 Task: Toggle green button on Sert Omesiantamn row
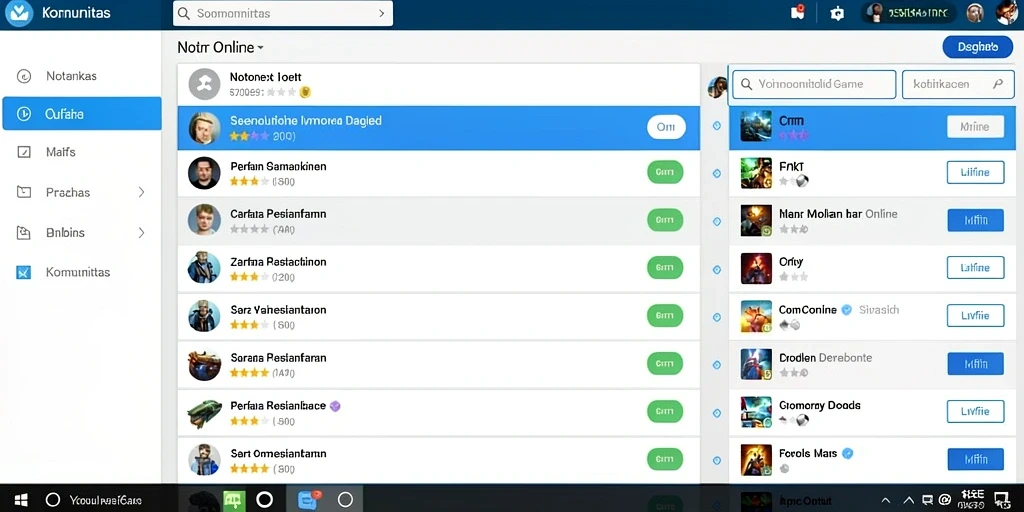coord(665,460)
